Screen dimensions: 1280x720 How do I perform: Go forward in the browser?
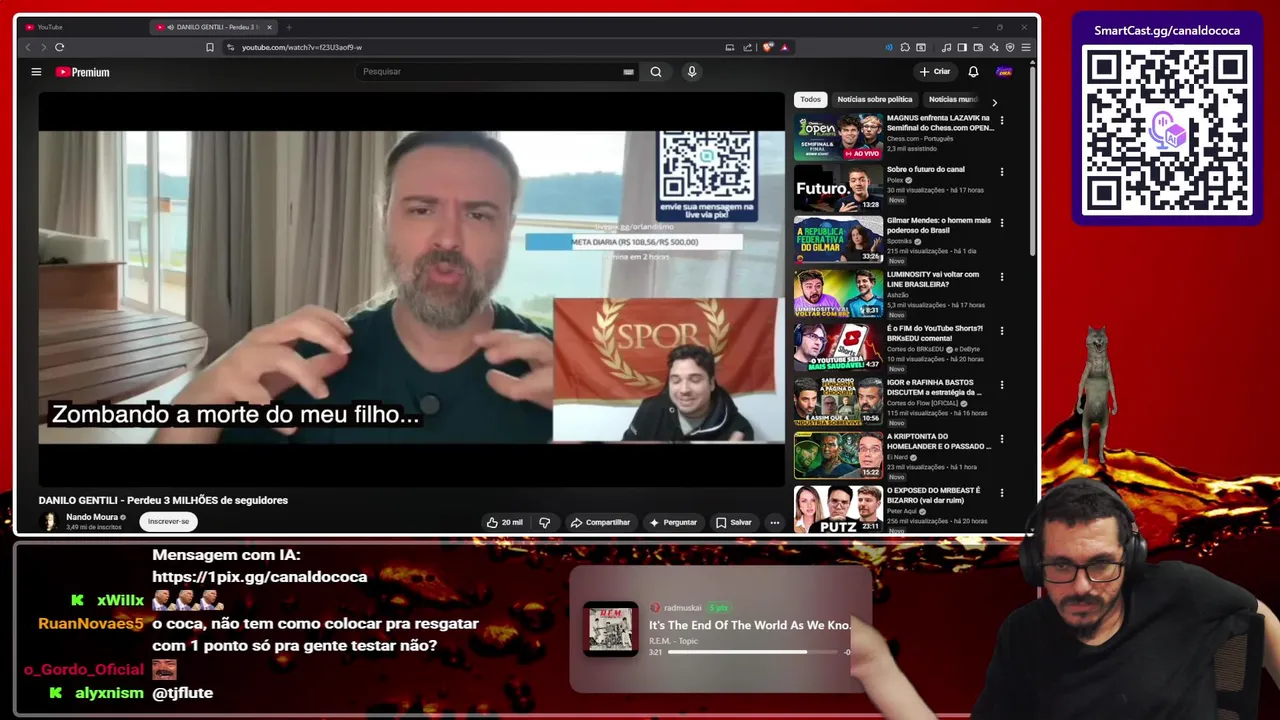coord(43,47)
